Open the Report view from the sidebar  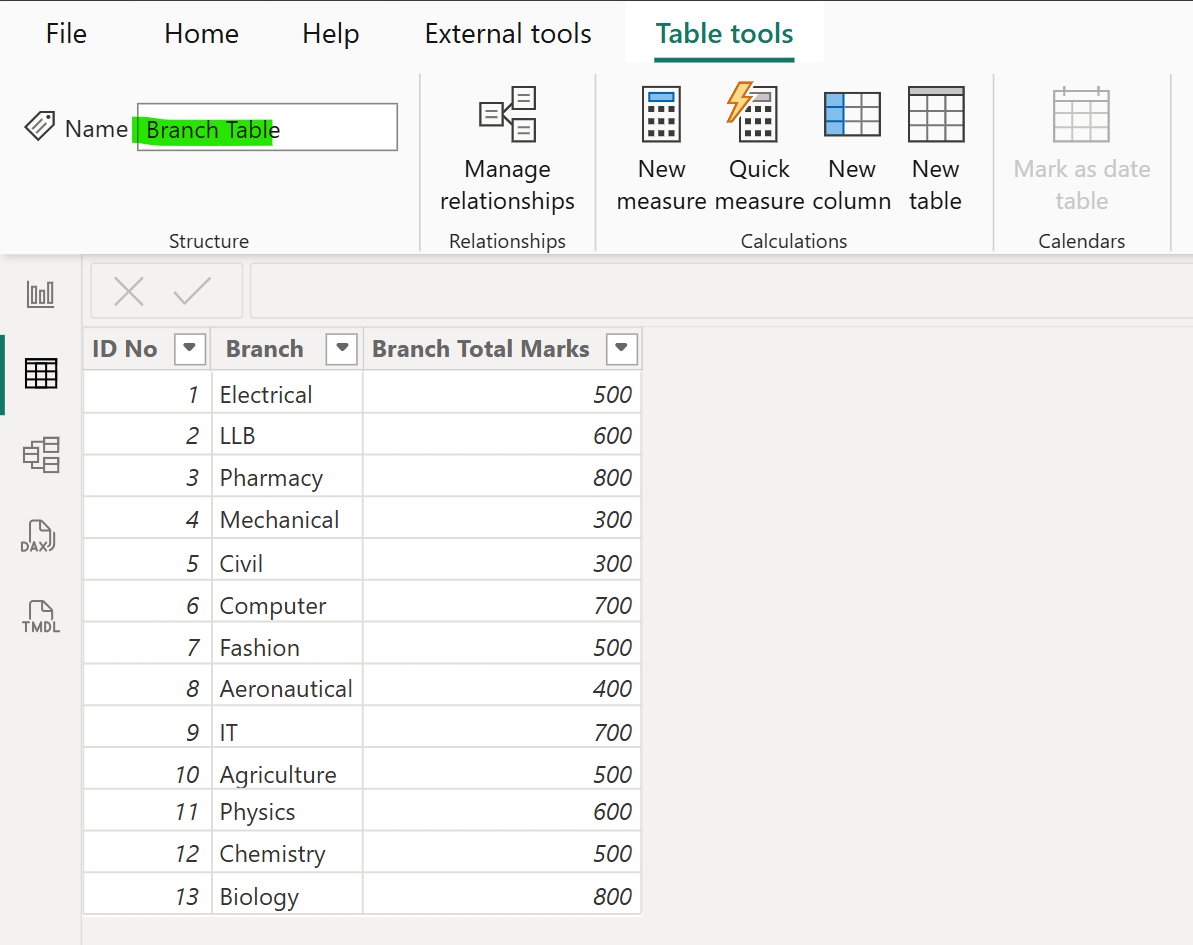[x=40, y=293]
